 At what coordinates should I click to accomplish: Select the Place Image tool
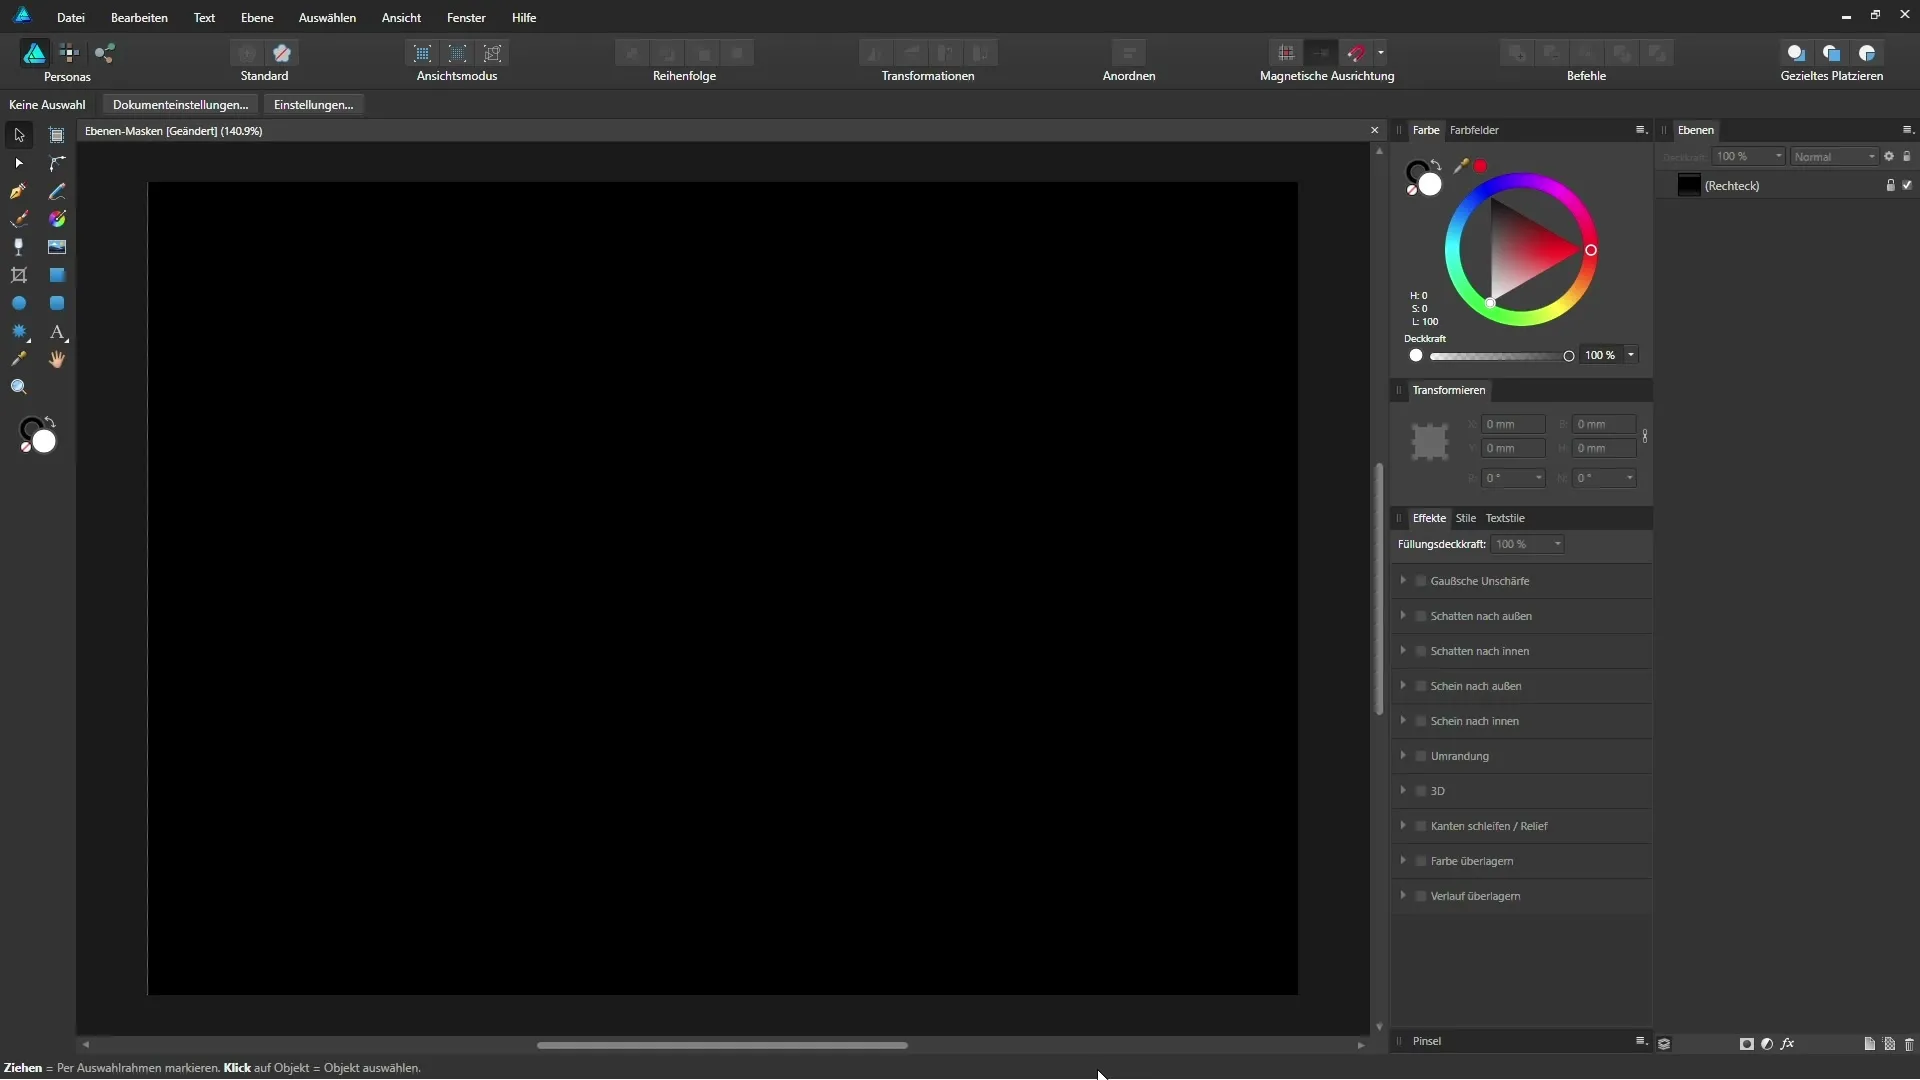click(57, 247)
